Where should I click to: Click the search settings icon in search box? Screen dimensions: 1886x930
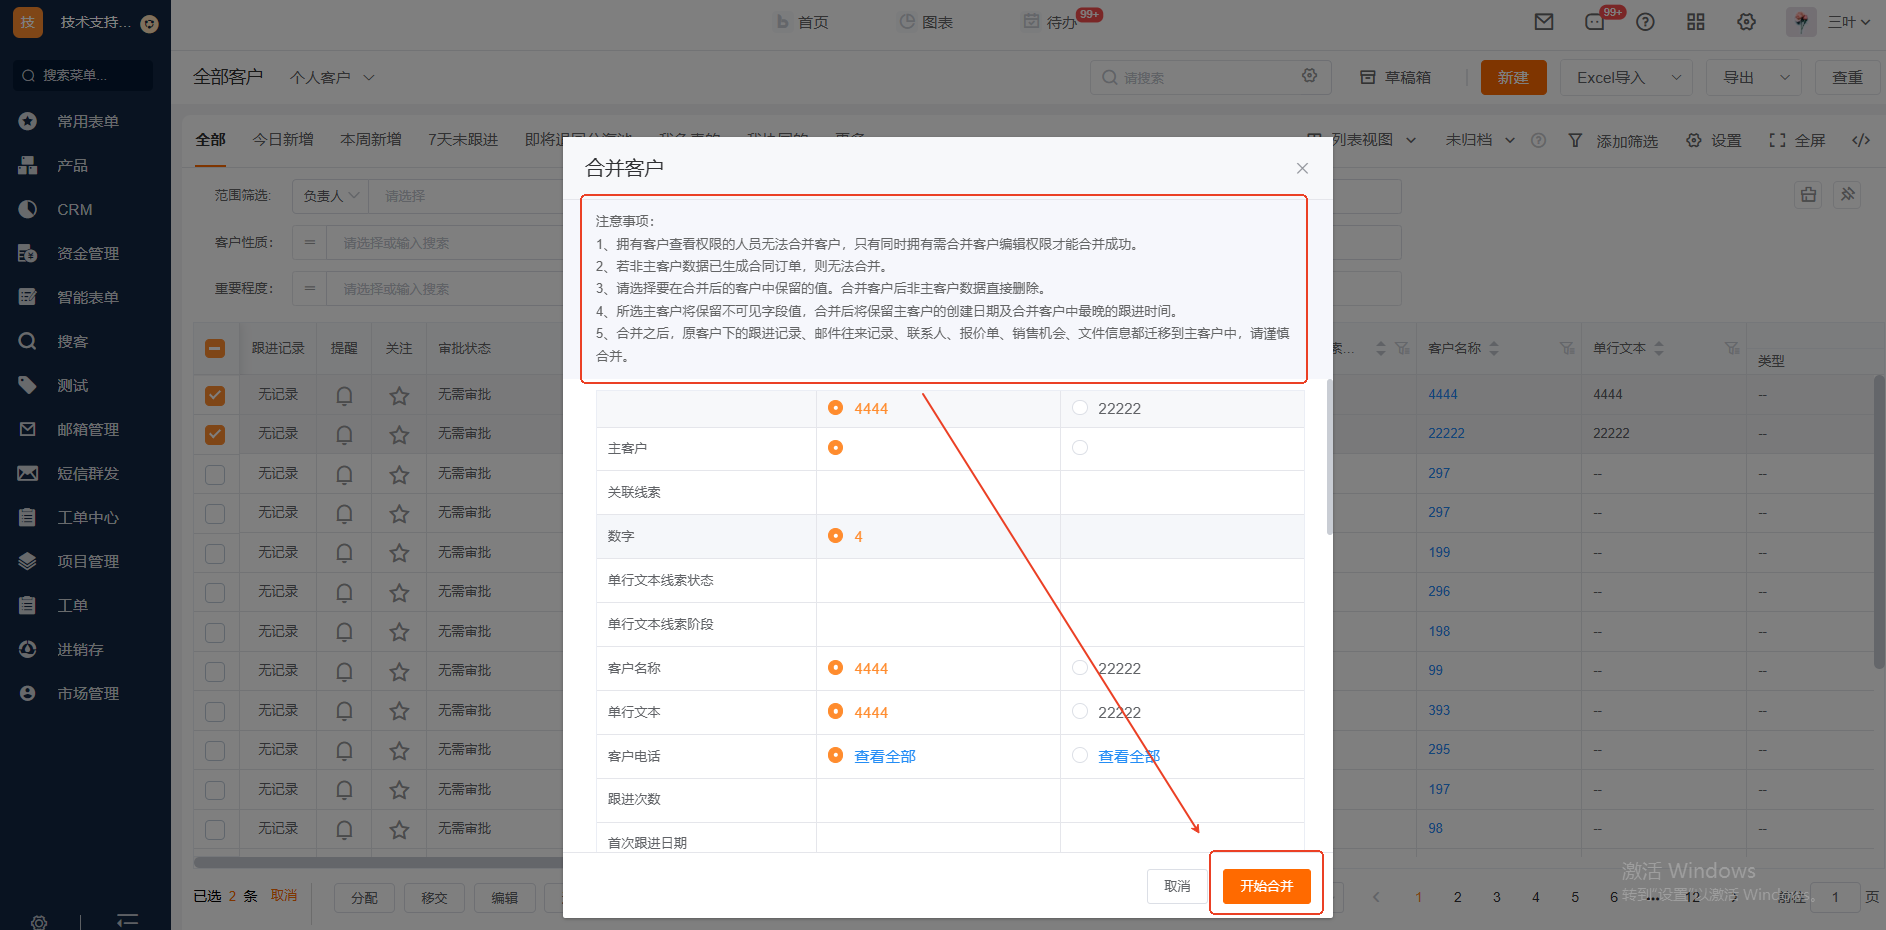pyautogui.click(x=1309, y=76)
